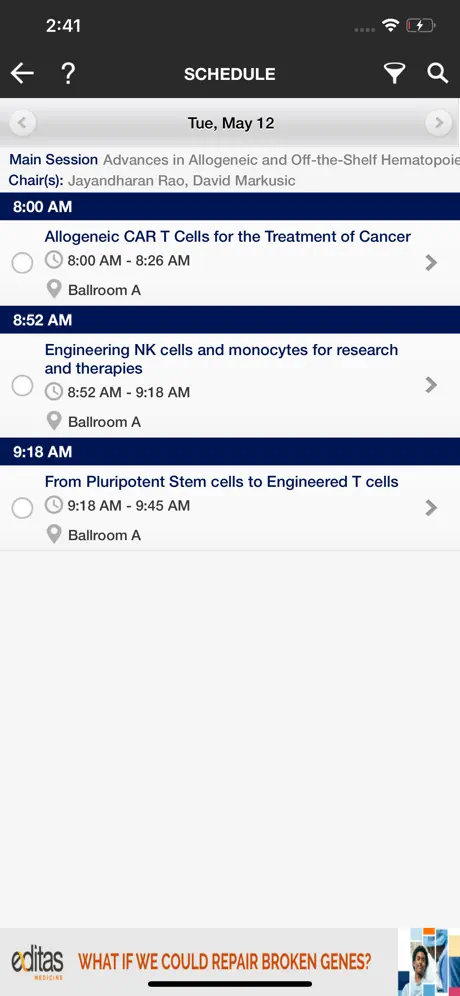Select circle for Pluripotent Stem cells session
Image resolution: width=460 pixels, height=996 pixels.
[x=22, y=508]
